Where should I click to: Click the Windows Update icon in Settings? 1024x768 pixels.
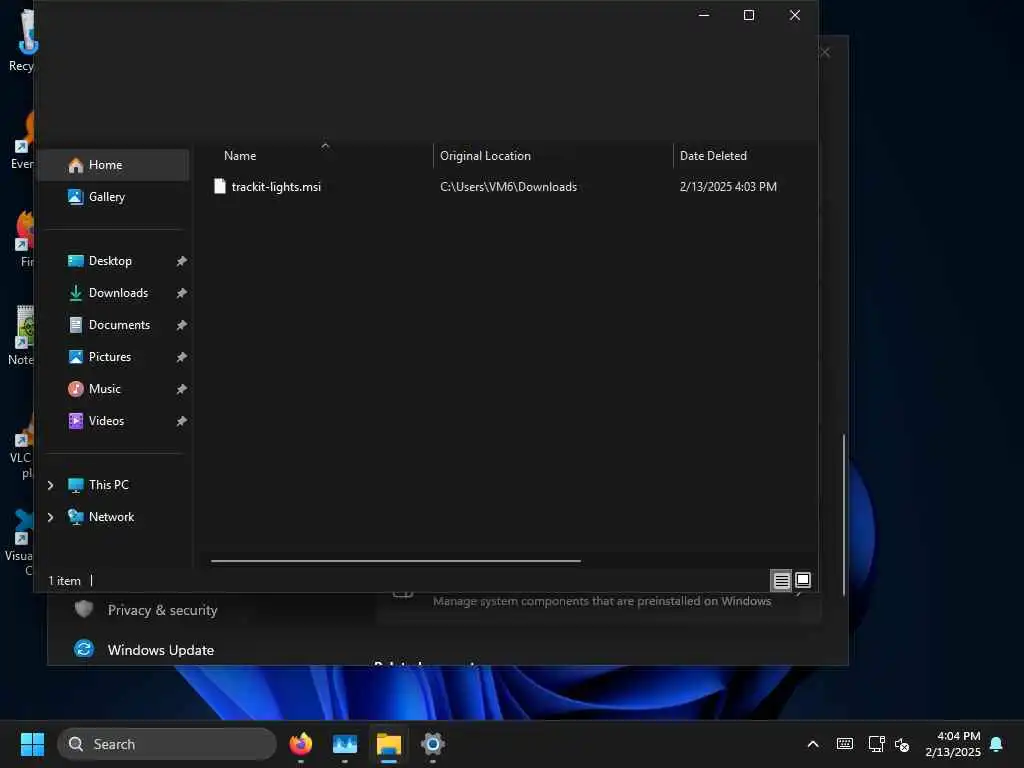tap(84, 649)
